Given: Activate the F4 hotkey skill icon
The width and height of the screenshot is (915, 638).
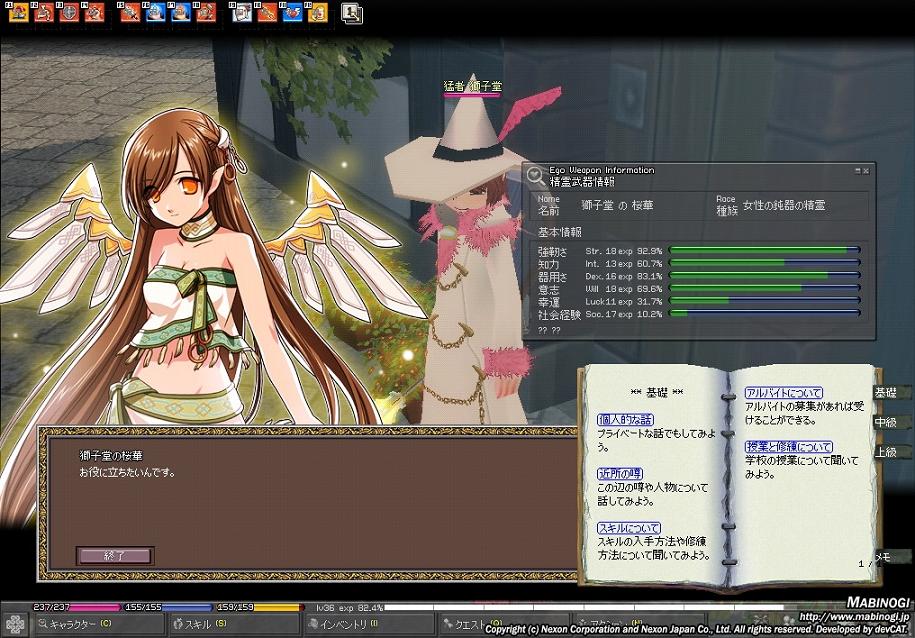Looking at the screenshot, I should 95,12.
